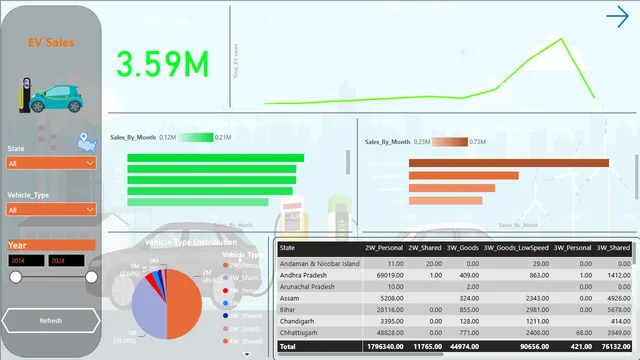Viewport: 640px width, 360px height.
Task: Click the Total row label
Action: pos(287,347)
